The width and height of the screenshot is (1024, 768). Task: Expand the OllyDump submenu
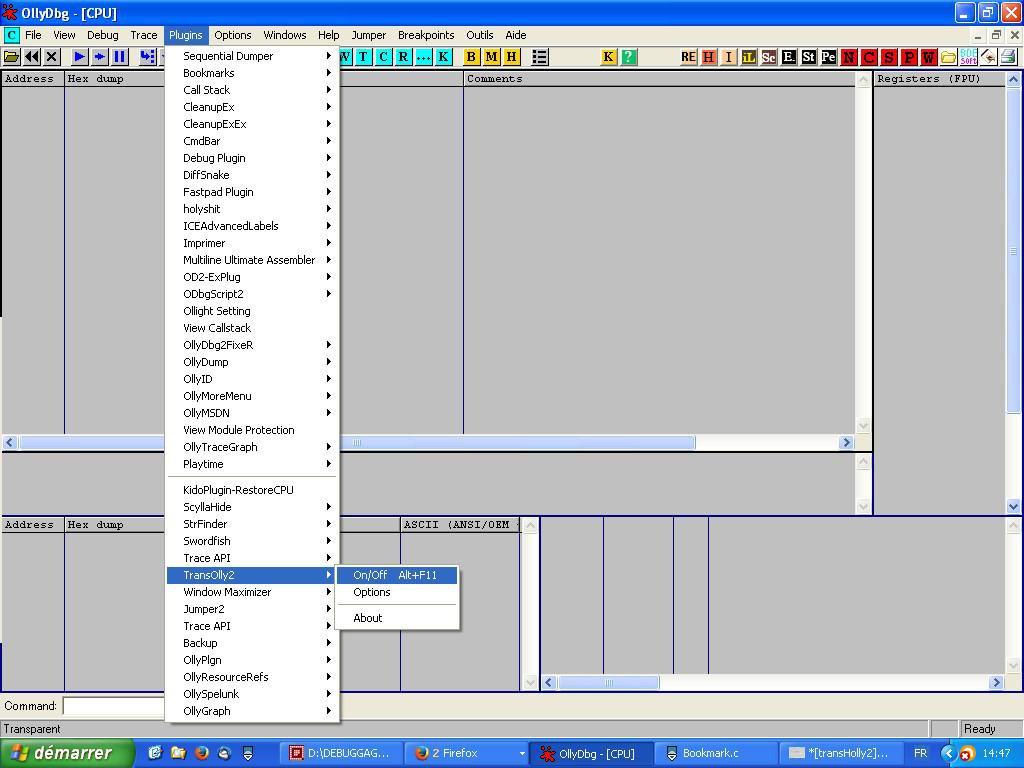click(251, 362)
